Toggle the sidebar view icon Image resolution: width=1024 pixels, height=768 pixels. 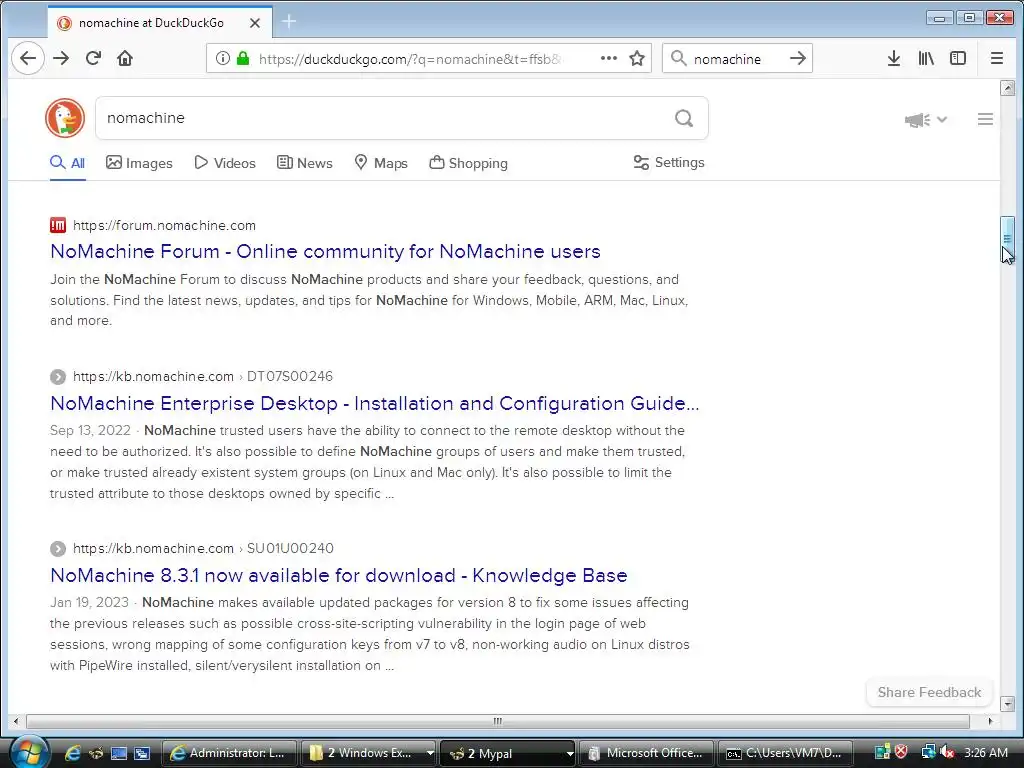pos(957,58)
